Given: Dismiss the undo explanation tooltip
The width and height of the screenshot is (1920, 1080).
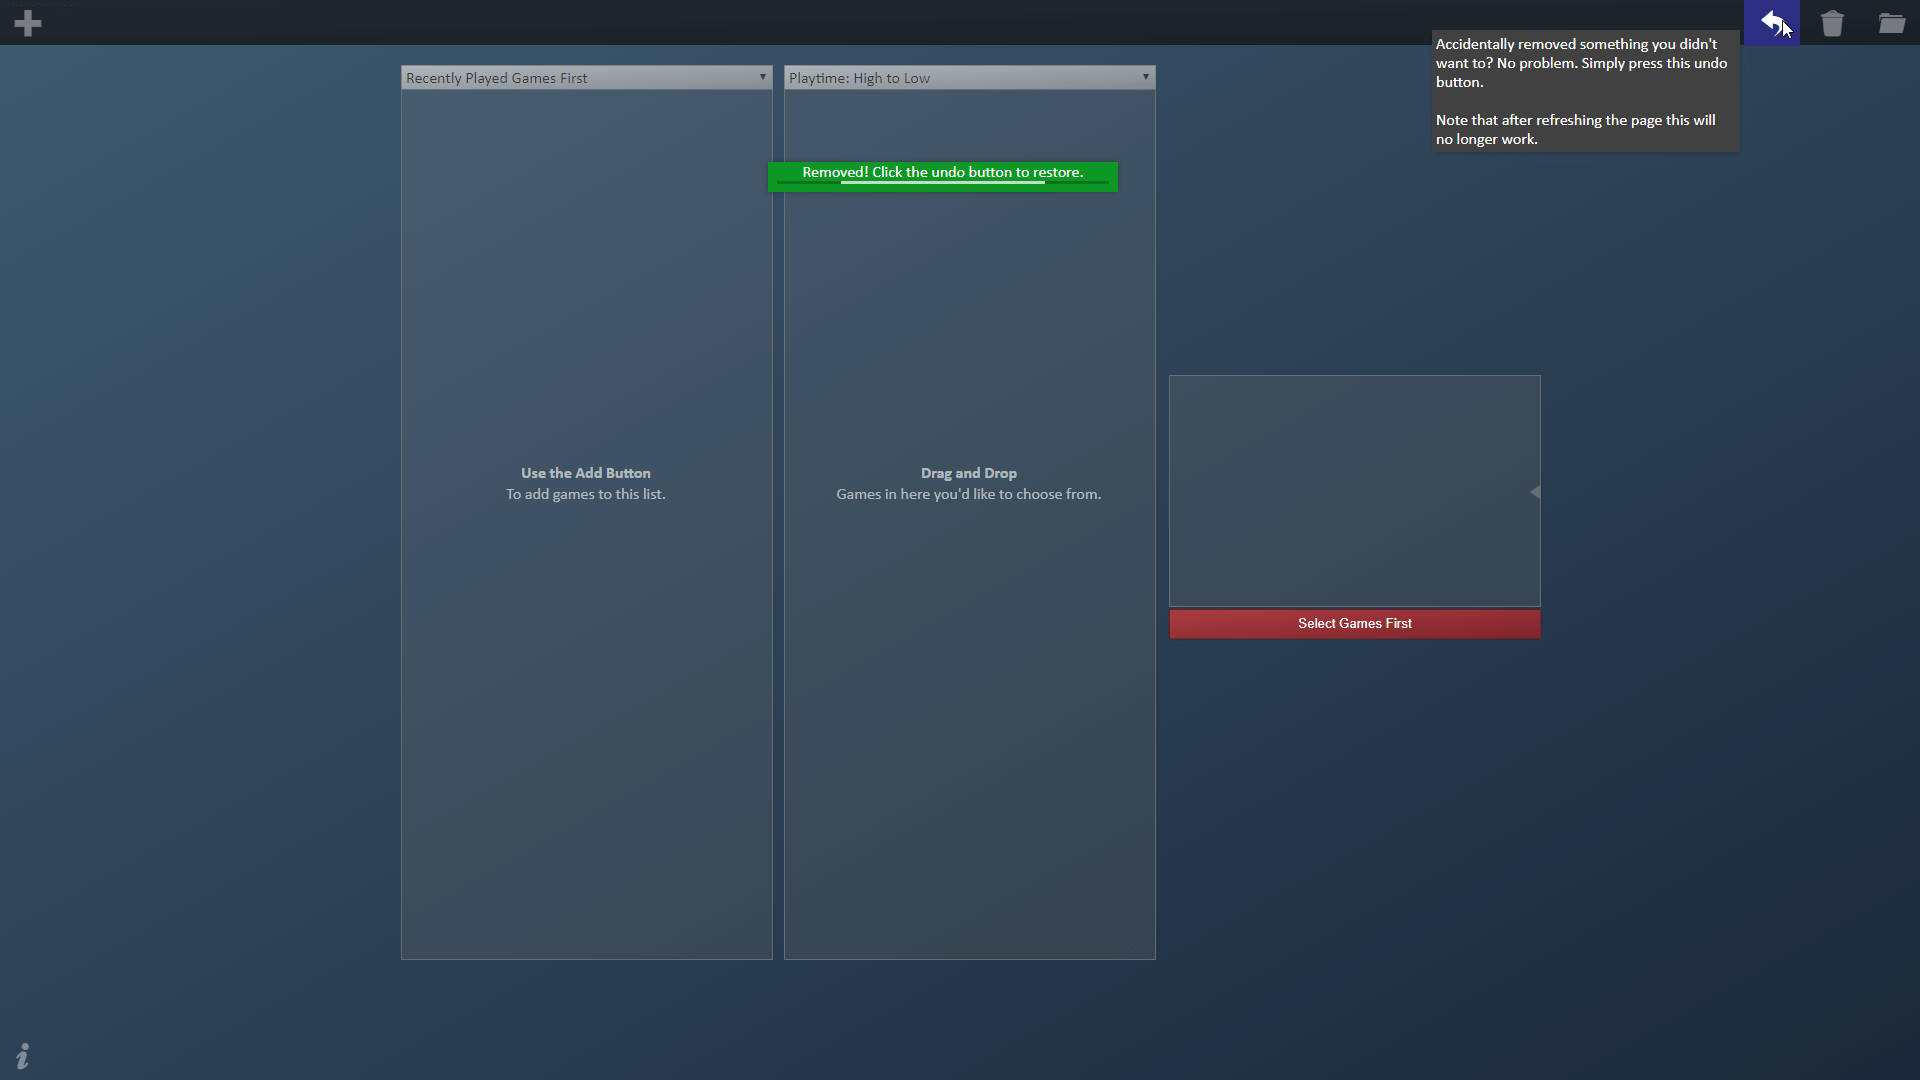Looking at the screenshot, I should point(1584,90).
